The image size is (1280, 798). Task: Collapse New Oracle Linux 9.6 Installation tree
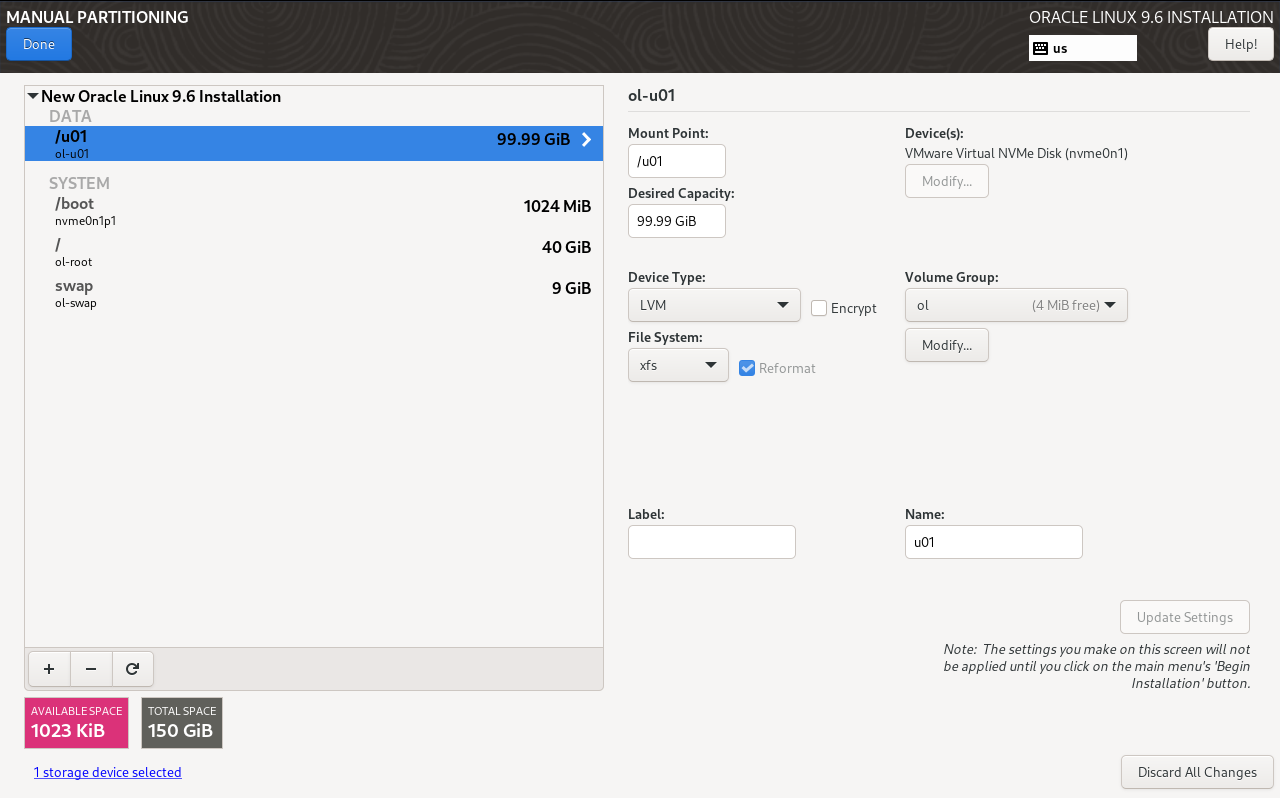[x=33, y=97]
